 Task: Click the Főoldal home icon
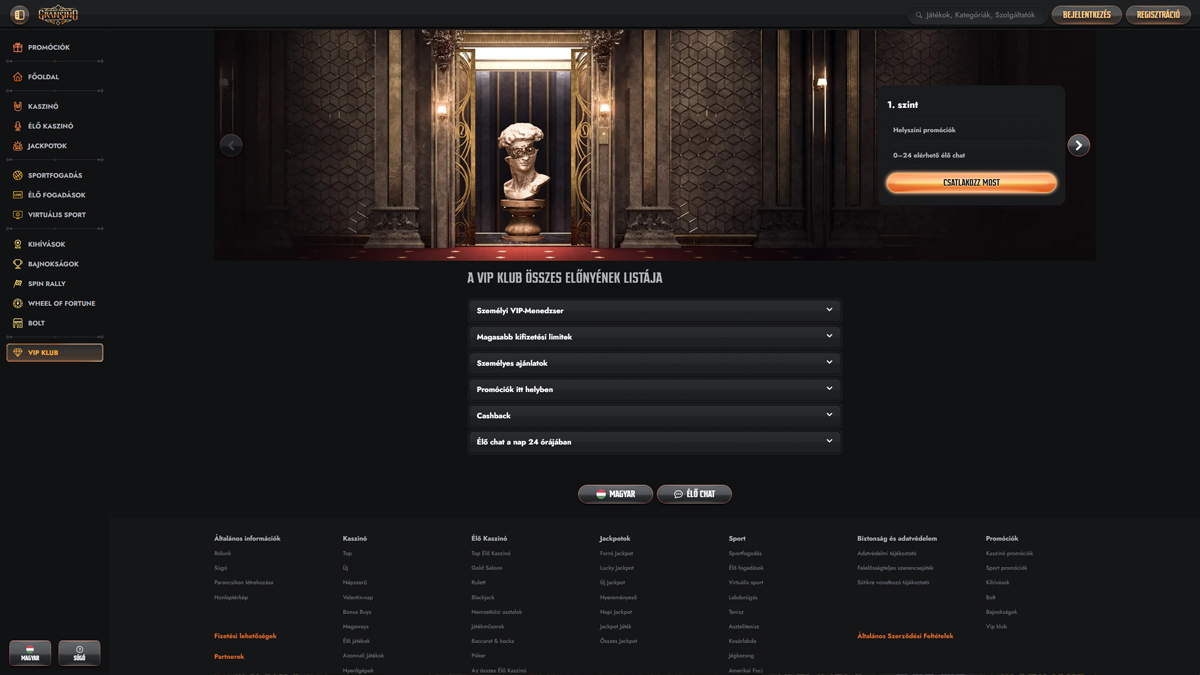point(17,77)
